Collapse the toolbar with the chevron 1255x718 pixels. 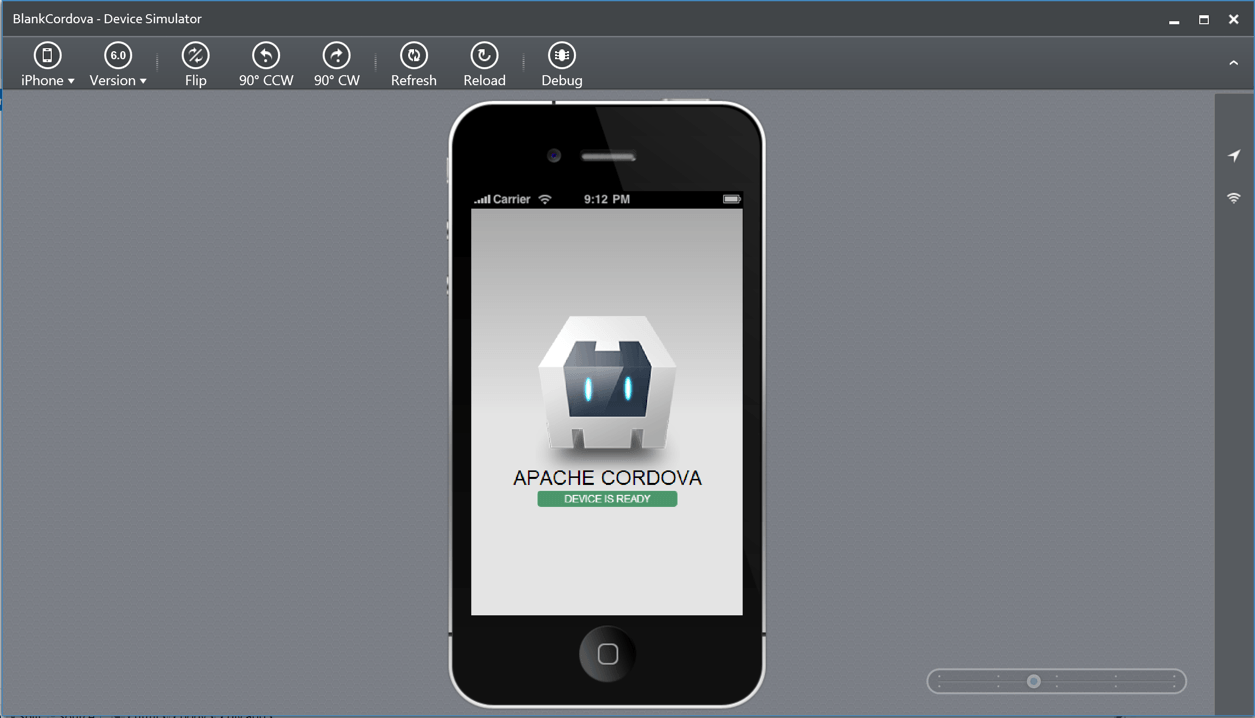click(1233, 63)
